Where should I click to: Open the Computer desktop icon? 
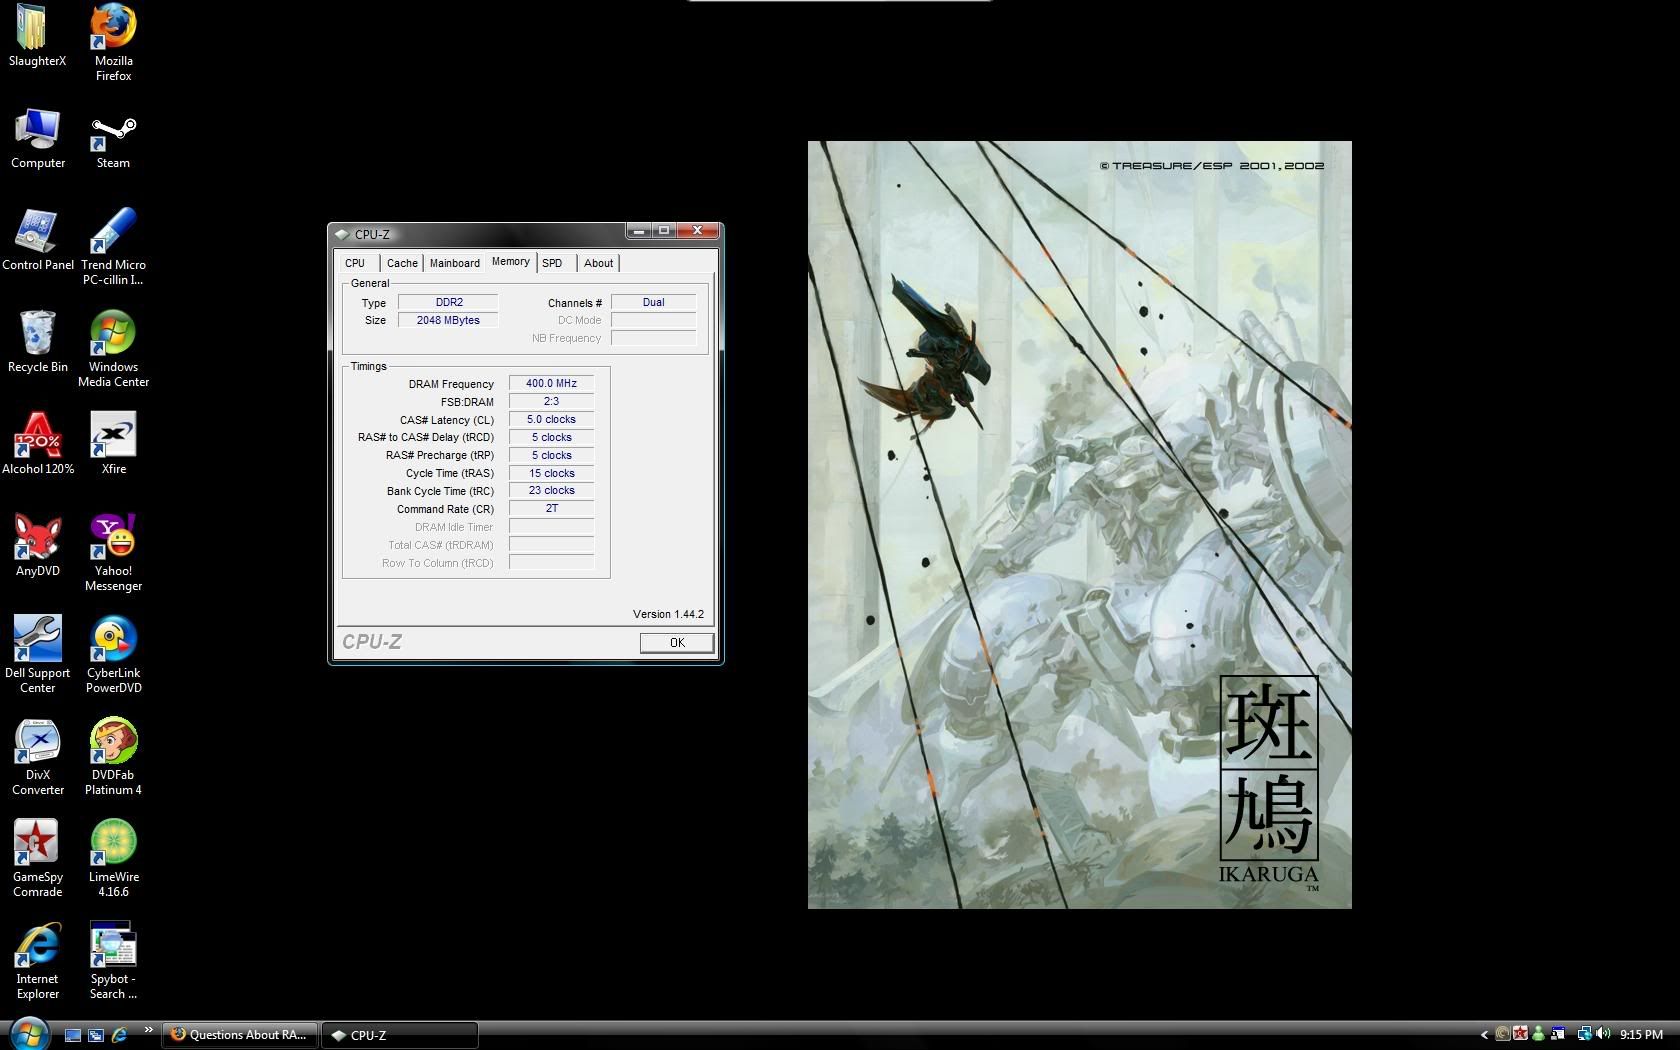point(38,140)
